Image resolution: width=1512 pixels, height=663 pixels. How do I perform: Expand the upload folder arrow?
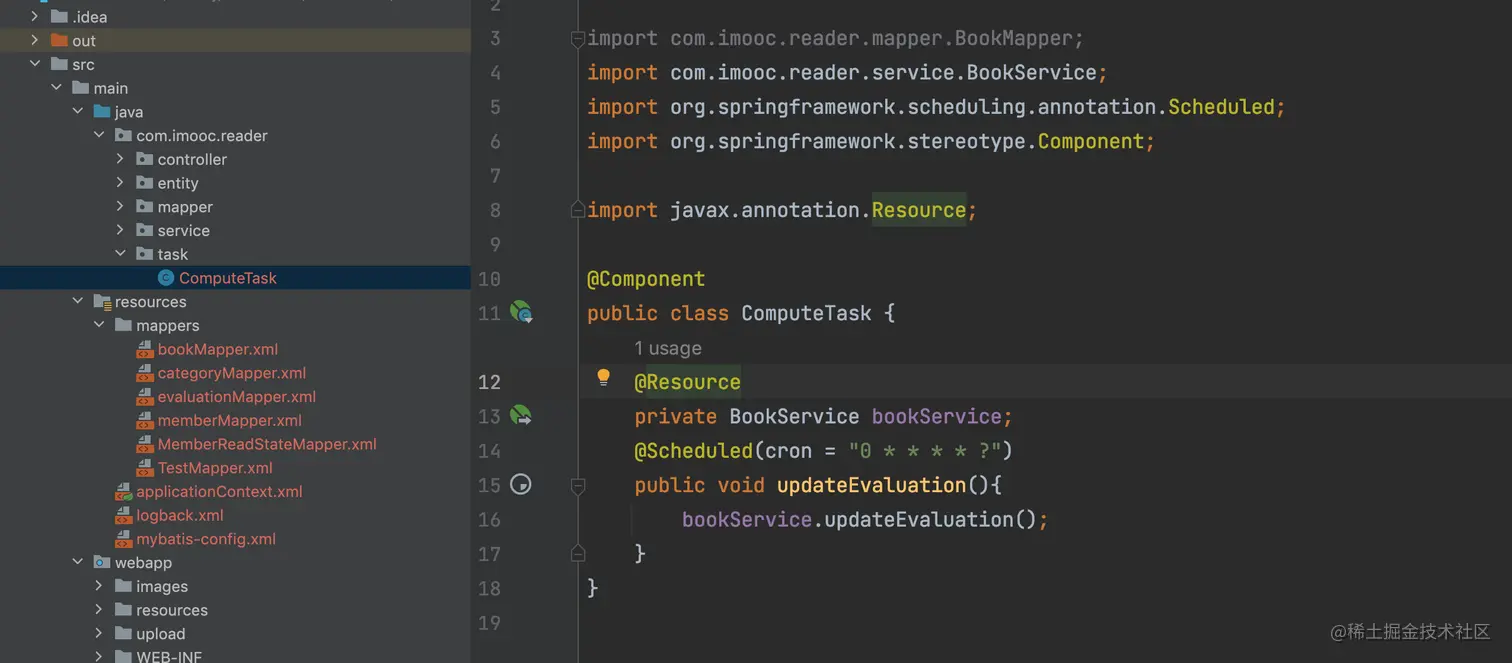(x=99, y=634)
